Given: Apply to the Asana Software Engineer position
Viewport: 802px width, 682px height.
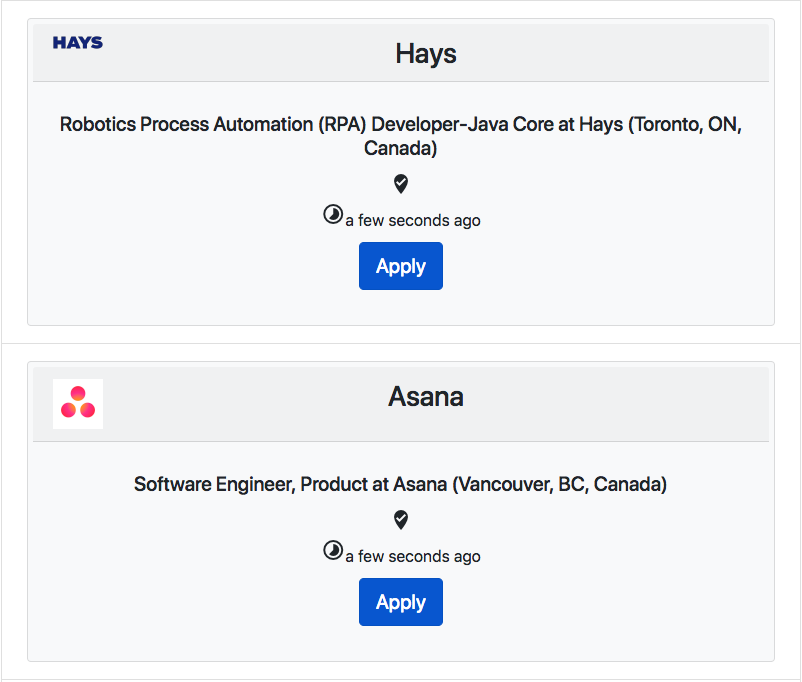Looking at the screenshot, I should pos(400,602).
